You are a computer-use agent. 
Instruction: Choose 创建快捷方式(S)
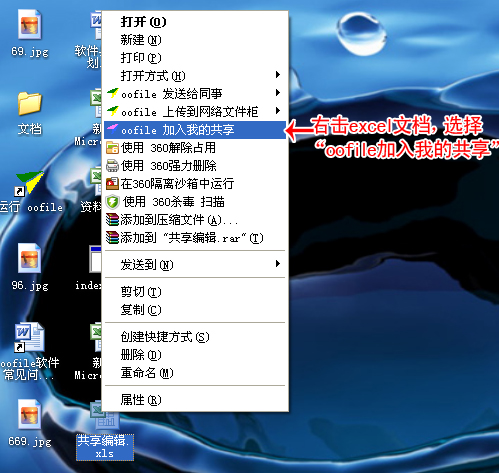[195, 337]
